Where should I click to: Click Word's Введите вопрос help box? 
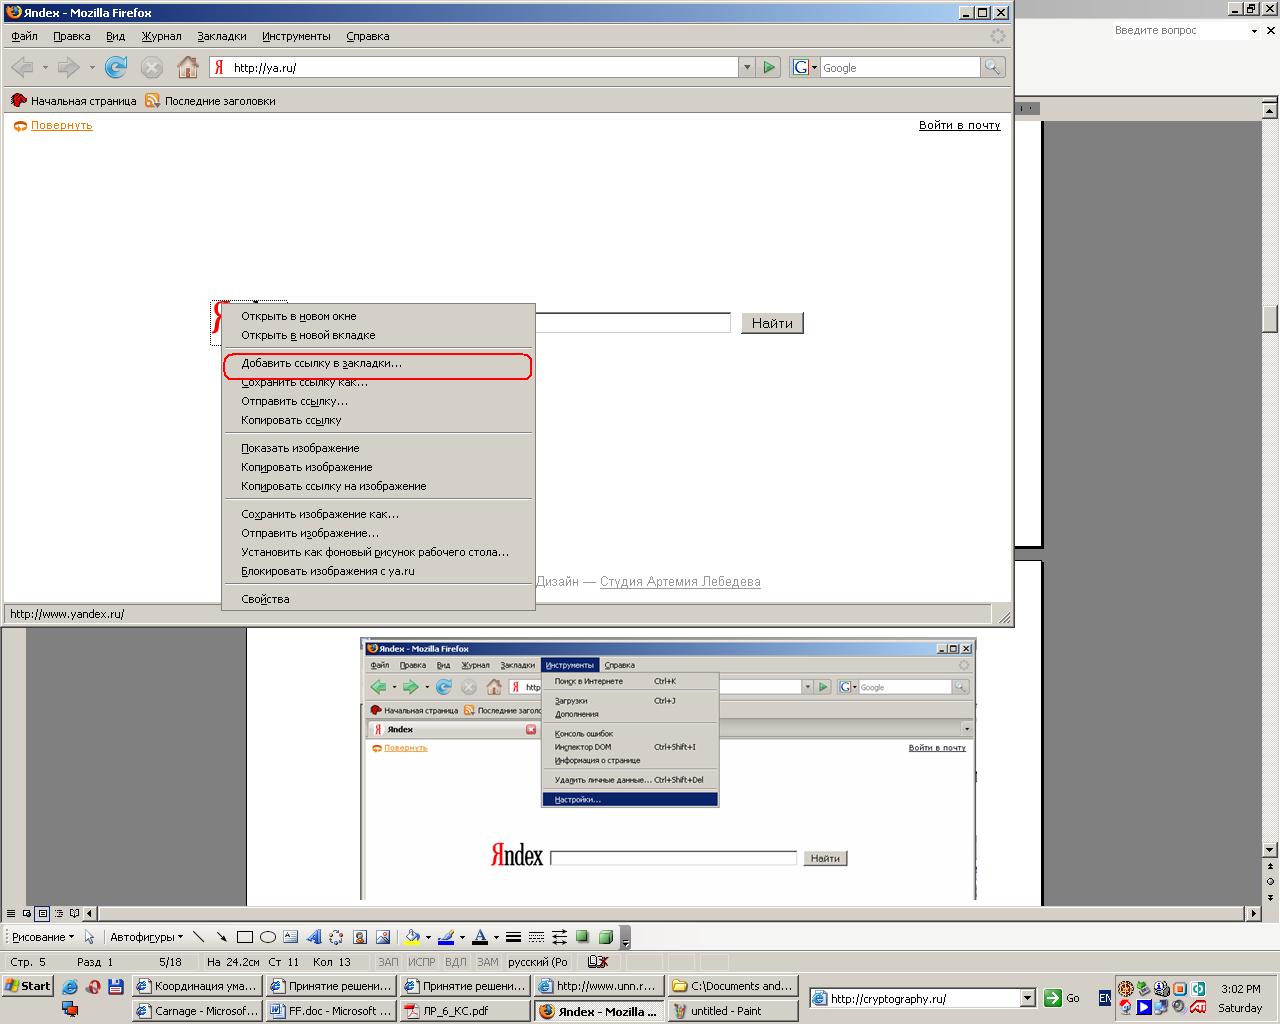click(1180, 30)
